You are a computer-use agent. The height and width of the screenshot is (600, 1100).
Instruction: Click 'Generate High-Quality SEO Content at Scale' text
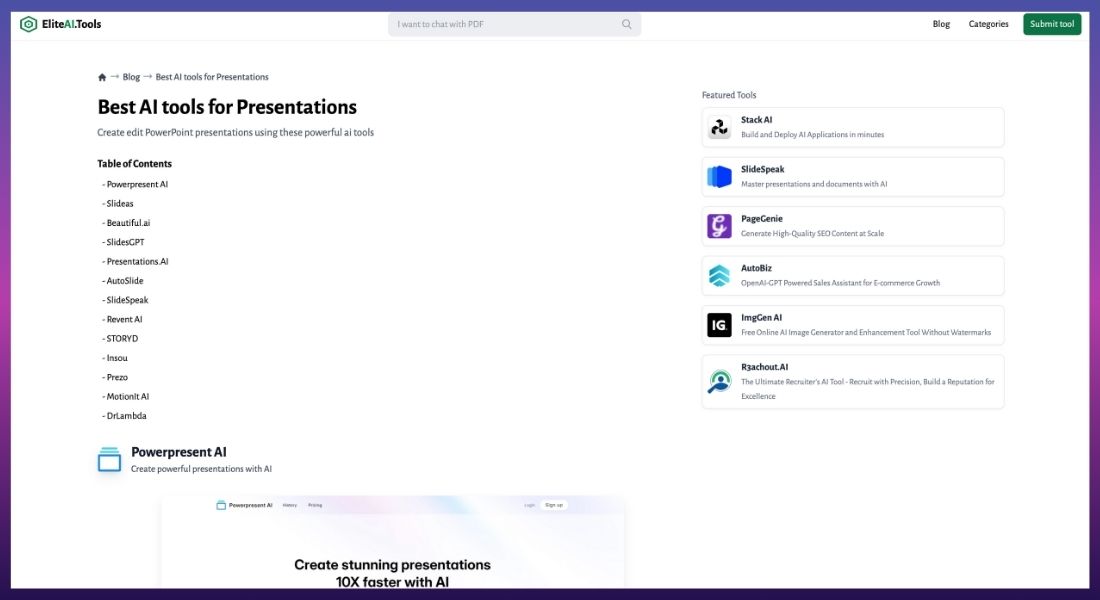coord(812,234)
